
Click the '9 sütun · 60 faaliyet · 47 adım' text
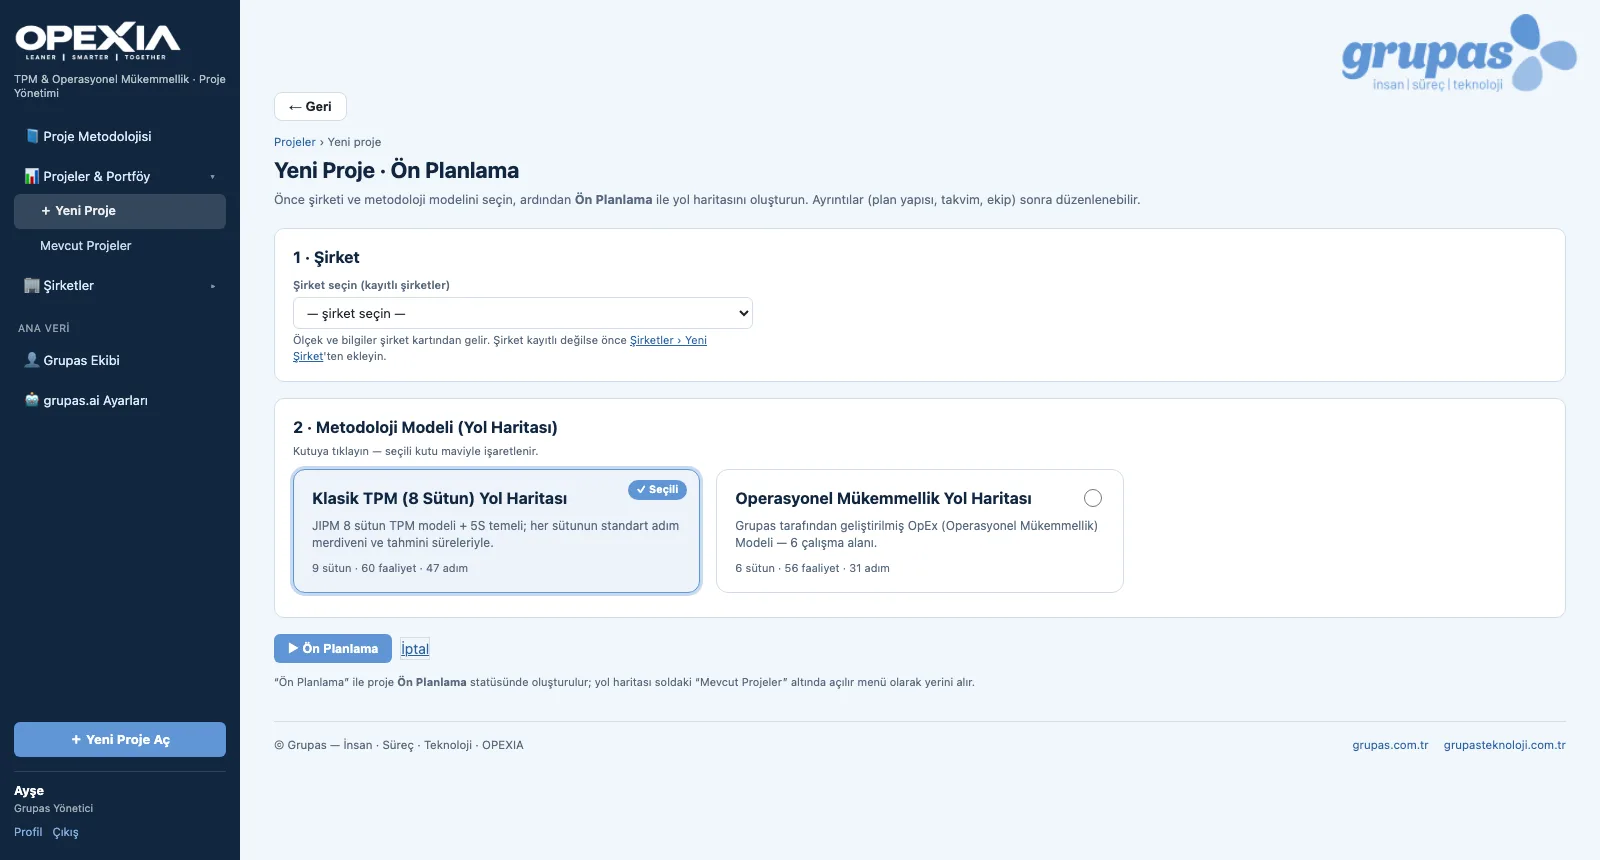(x=390, y=568)
